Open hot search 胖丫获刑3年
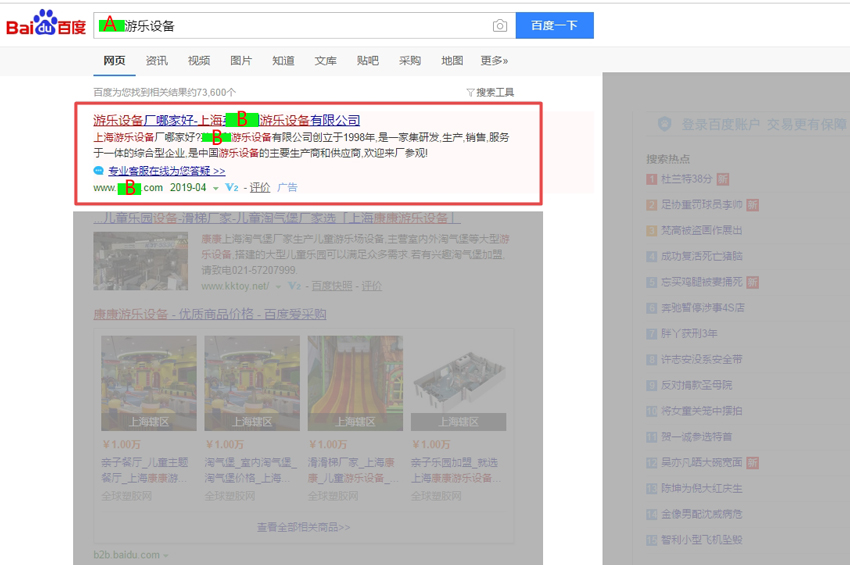 pyautogui.click(x=689, y=333)
